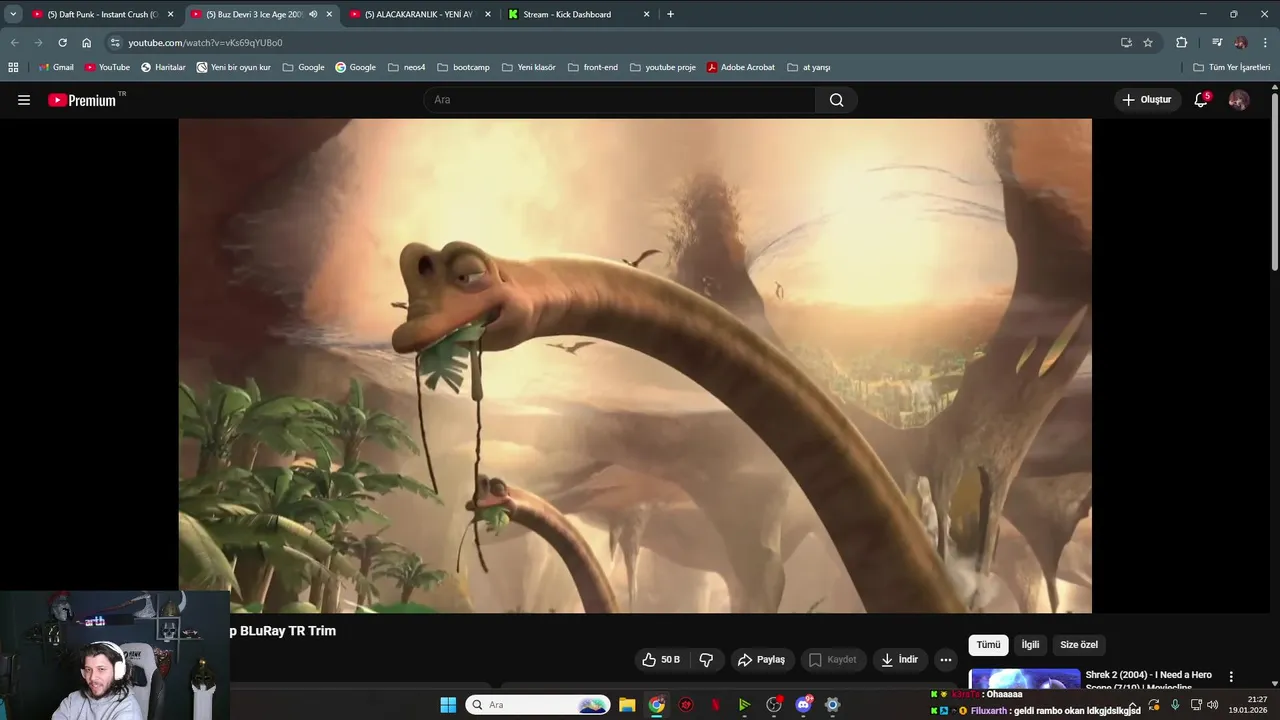Open Tüm Yer İşaretleri bookmarks folder

1231,67
